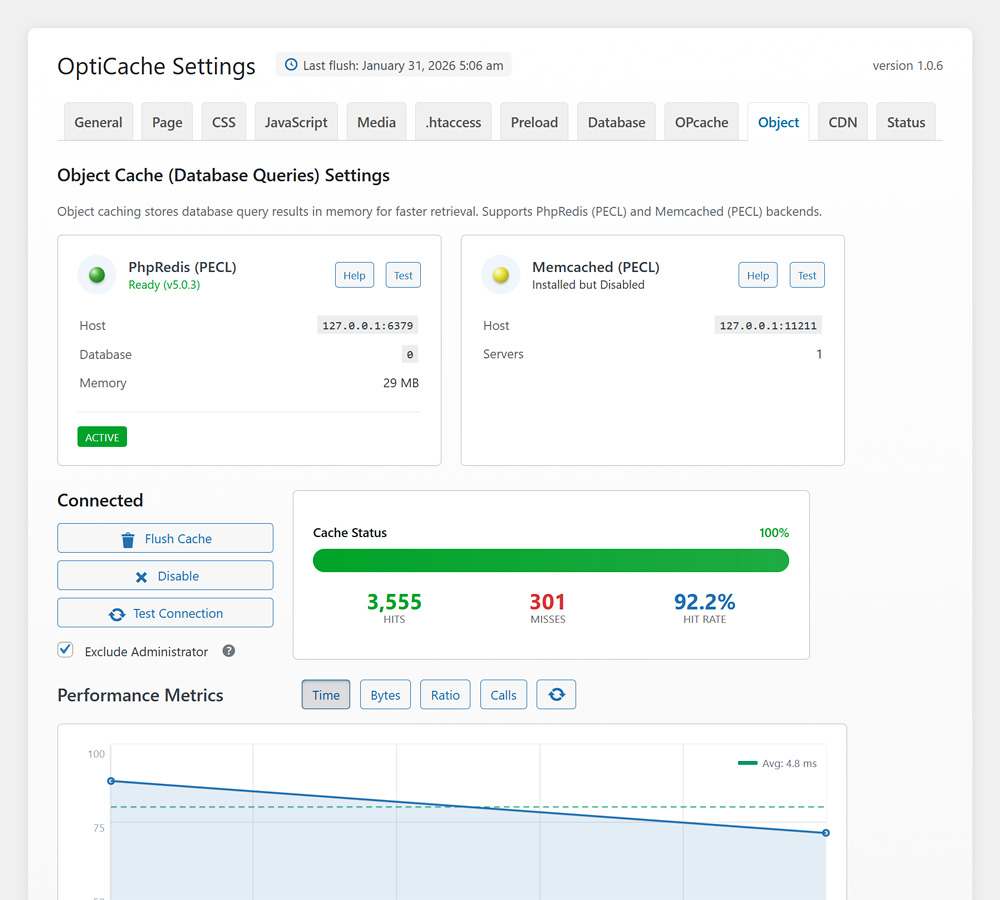This screenshot has height=900, width=1000.
Task: Click the Connected heading
Action: tap(100, 500)
